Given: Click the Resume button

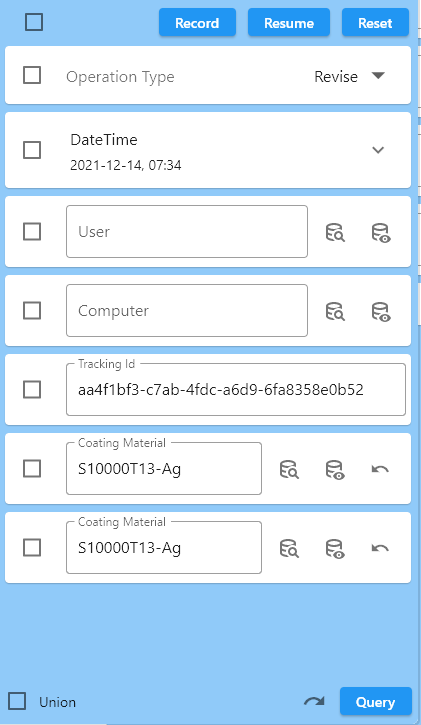Looking at the screenshot, I should pyautogui.click(x=289, y=22).
